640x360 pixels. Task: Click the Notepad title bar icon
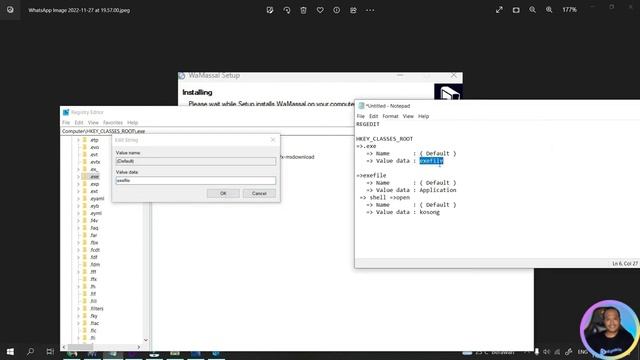pyautogui.click(x=361, y=106)
